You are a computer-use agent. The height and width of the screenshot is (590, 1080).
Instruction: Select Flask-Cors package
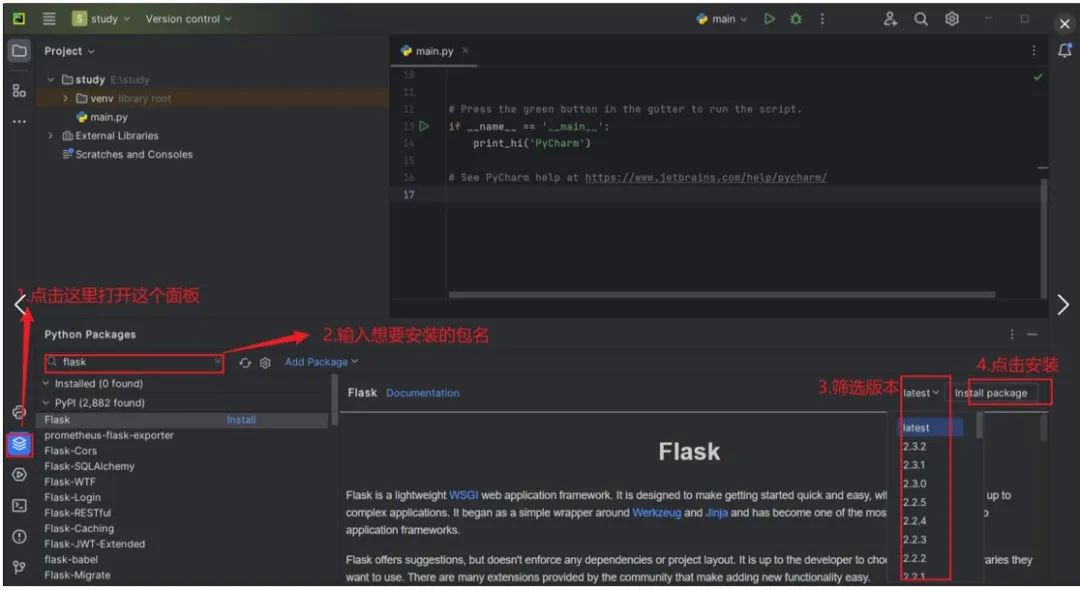(70, 451)
